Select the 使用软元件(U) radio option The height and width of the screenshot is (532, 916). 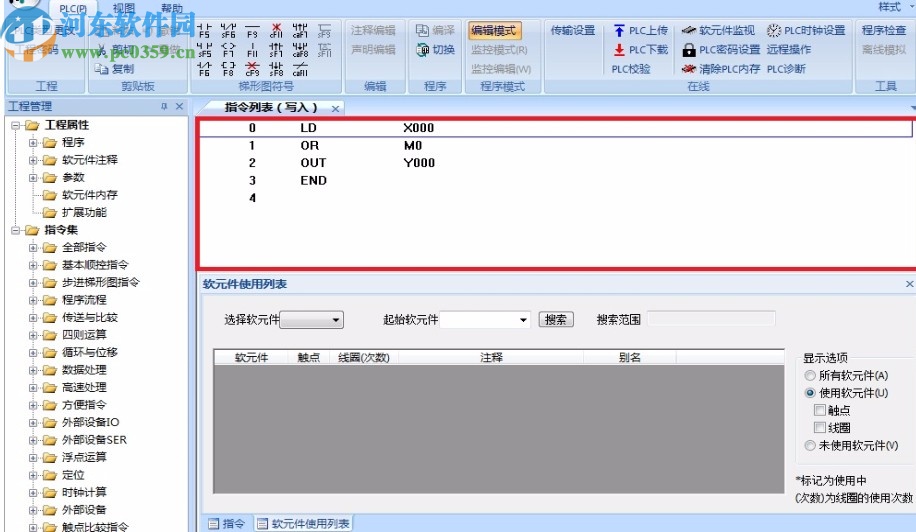pos(810,393)
